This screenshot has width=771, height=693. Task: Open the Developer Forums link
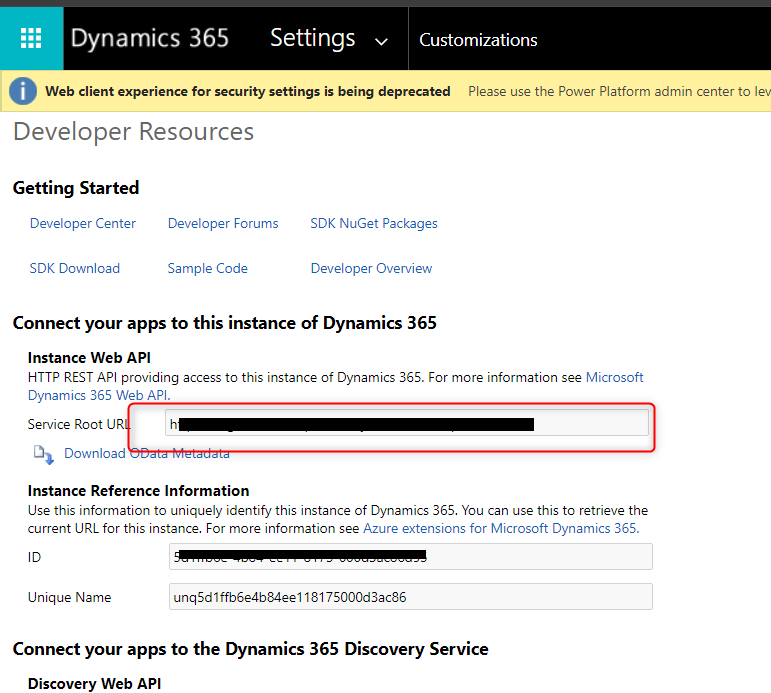pos(223,223)
